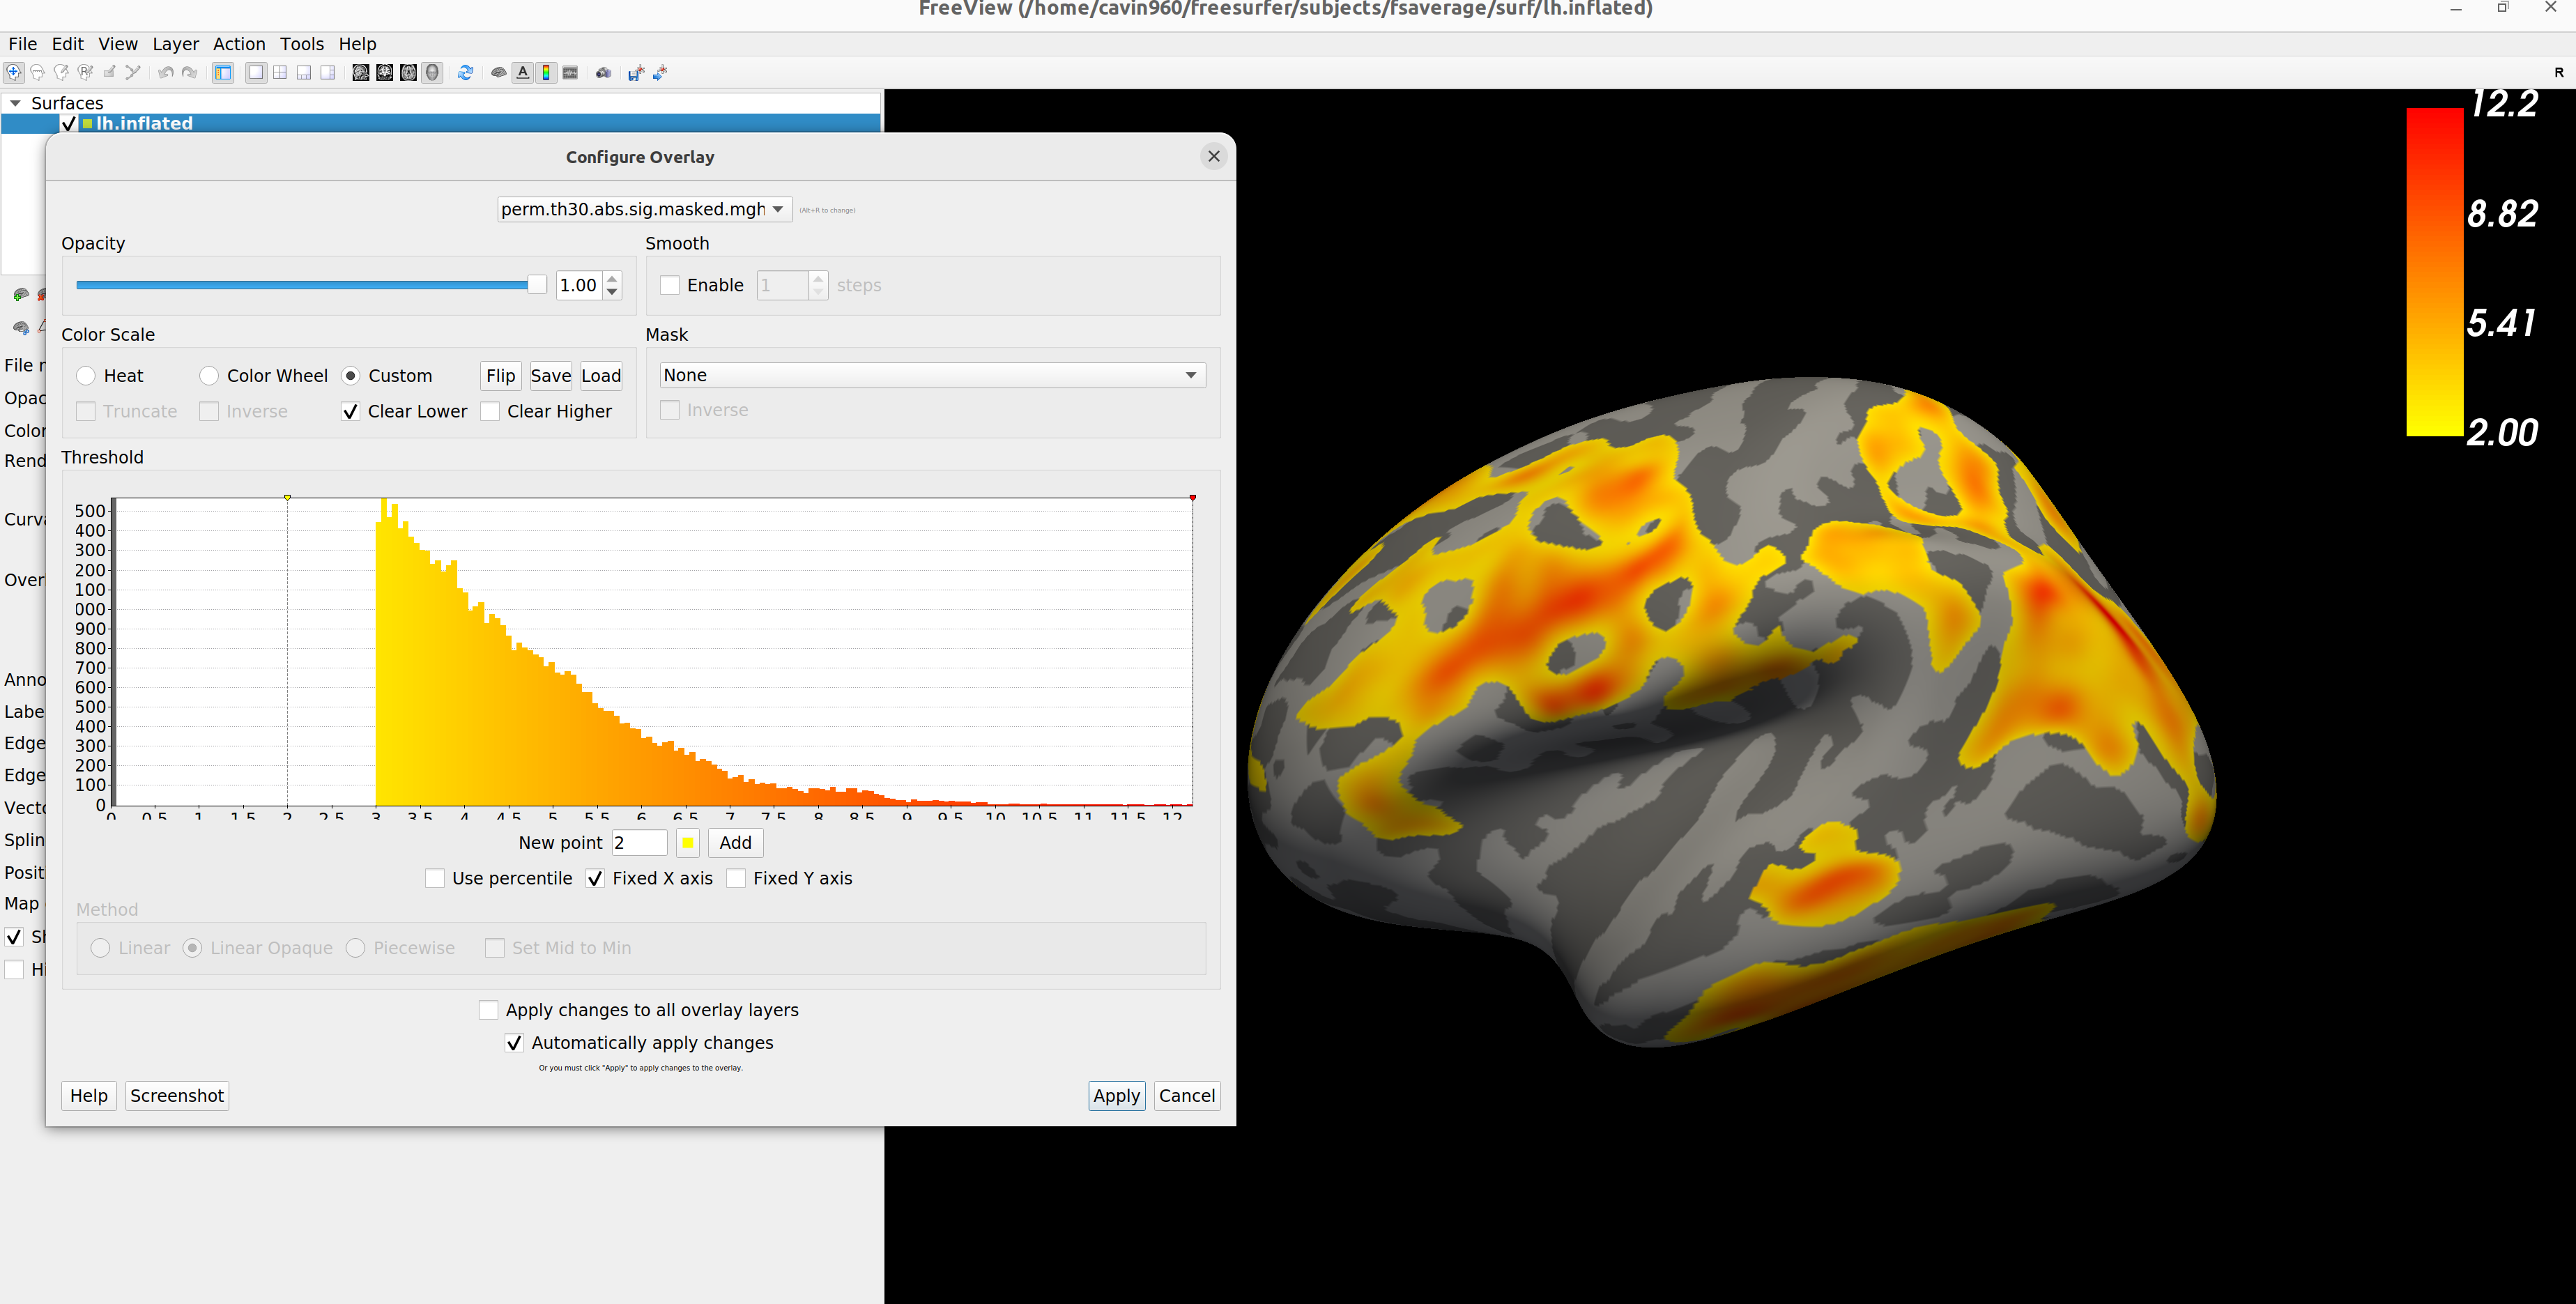The image size is (2576, 1304).
Task: Open the overlay file dropdown
Action: [644, 209]
